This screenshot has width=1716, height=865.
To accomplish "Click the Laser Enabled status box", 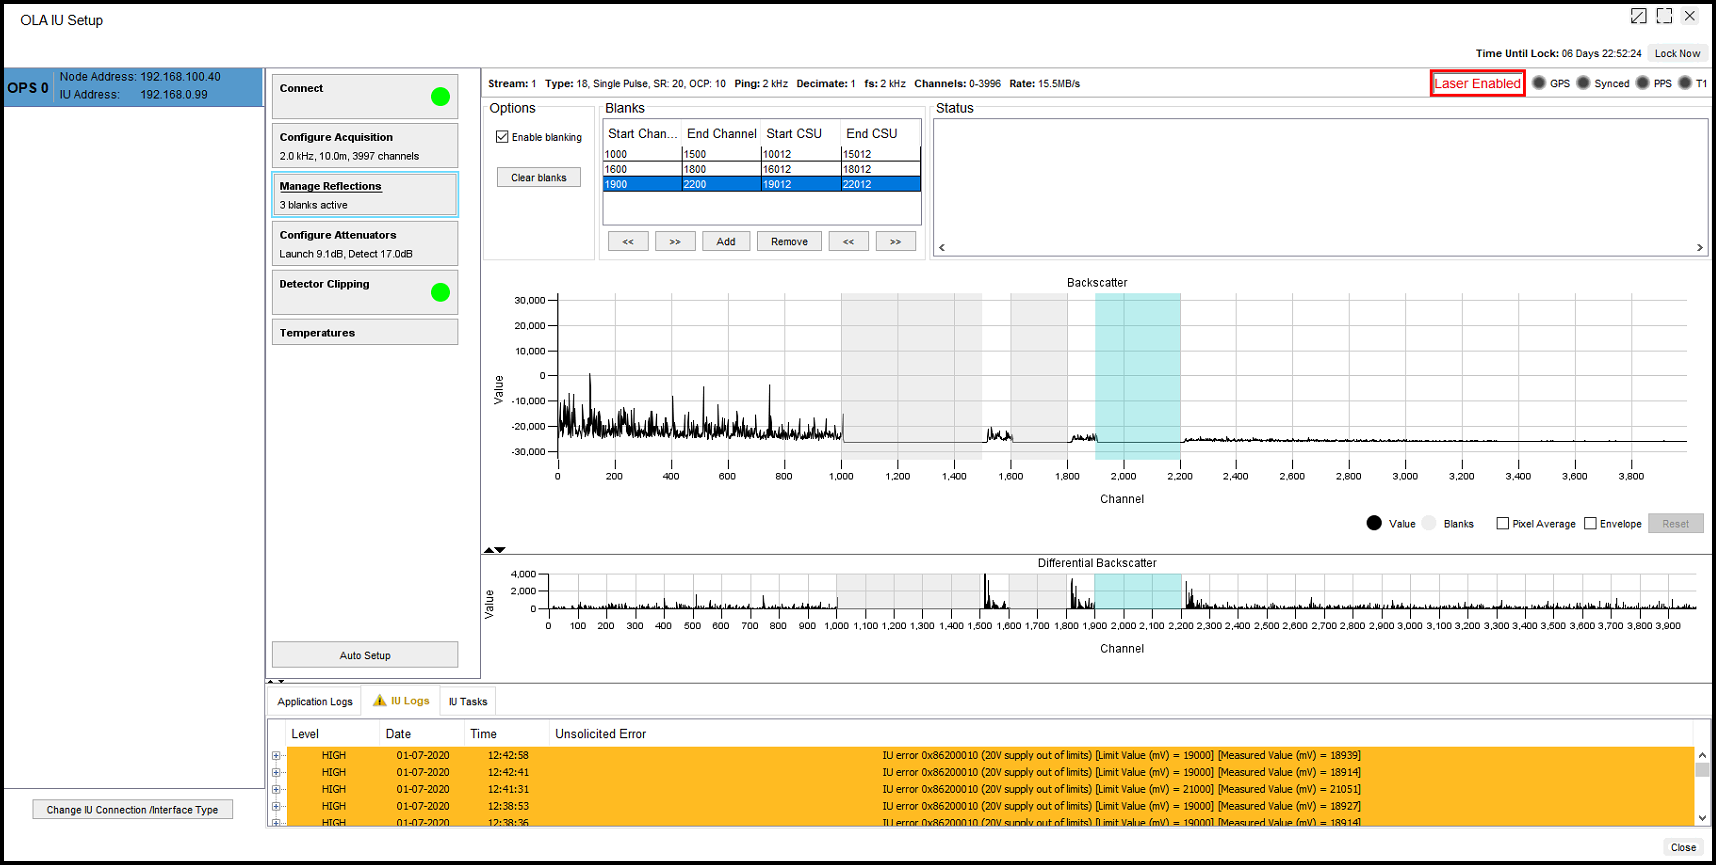I will (1477, 84).
